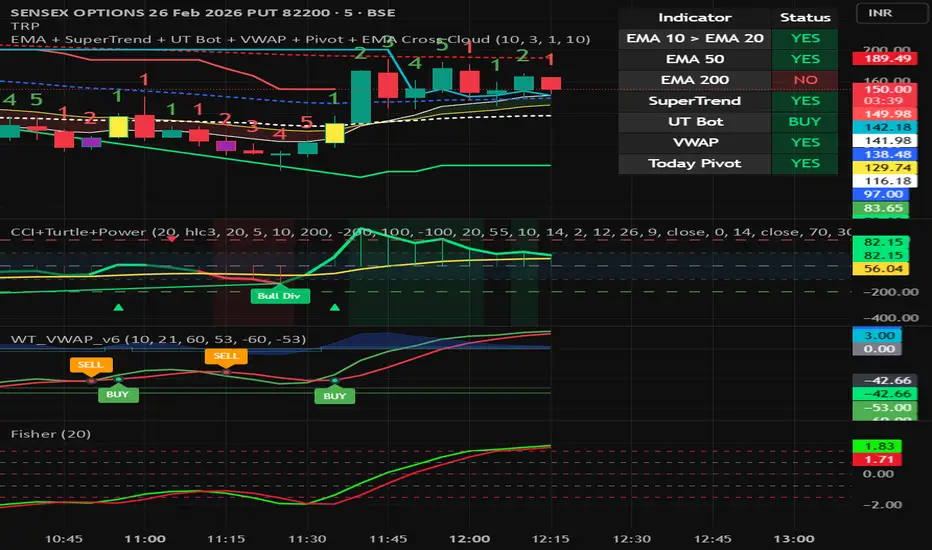The height and width of the screenshot is (550, 932).
Task: Click the EMA 50 row label
Action: point(695,59)
